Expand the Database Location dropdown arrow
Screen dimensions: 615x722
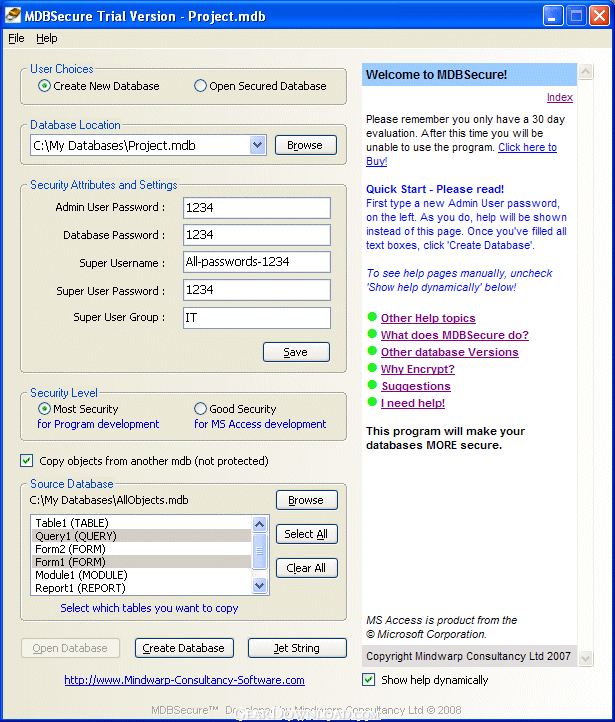coord(258,145)
